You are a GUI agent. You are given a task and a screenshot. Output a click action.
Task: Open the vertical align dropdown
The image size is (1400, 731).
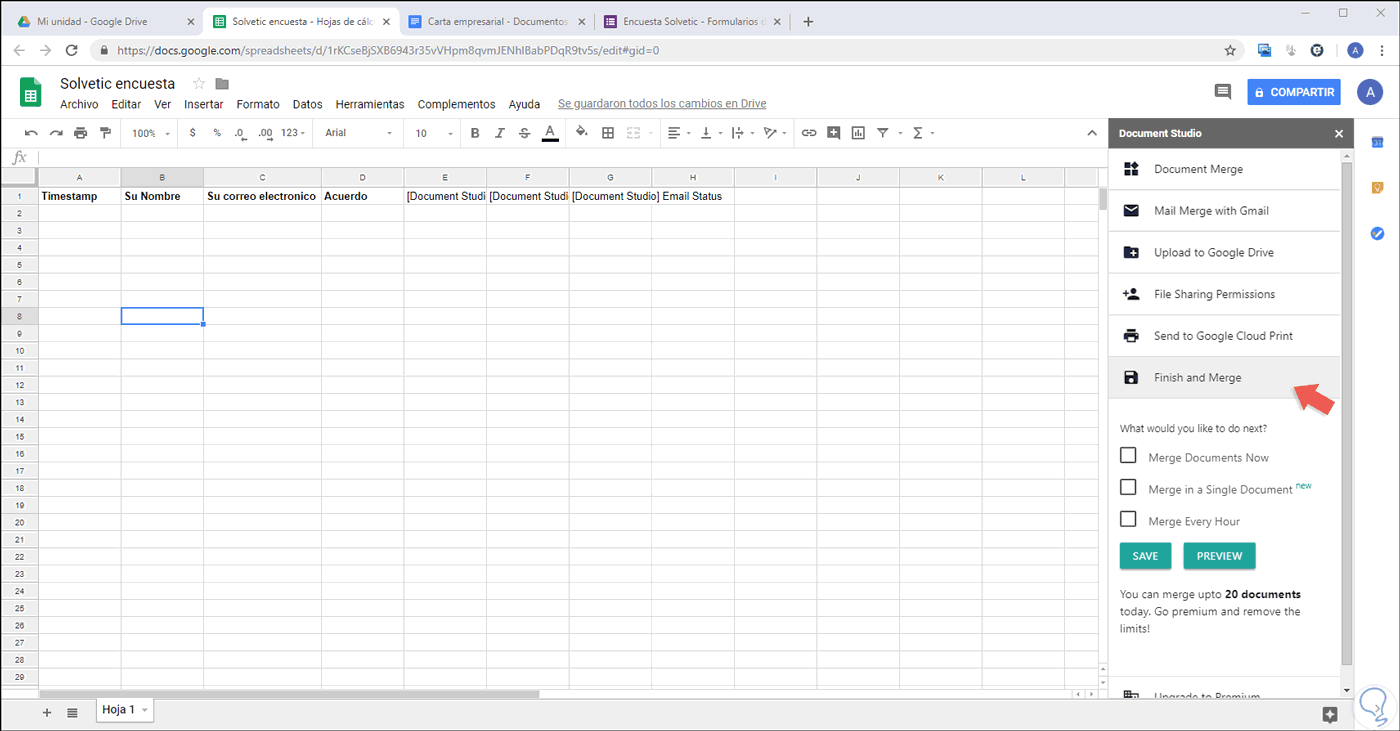click(x=711, y=133)
